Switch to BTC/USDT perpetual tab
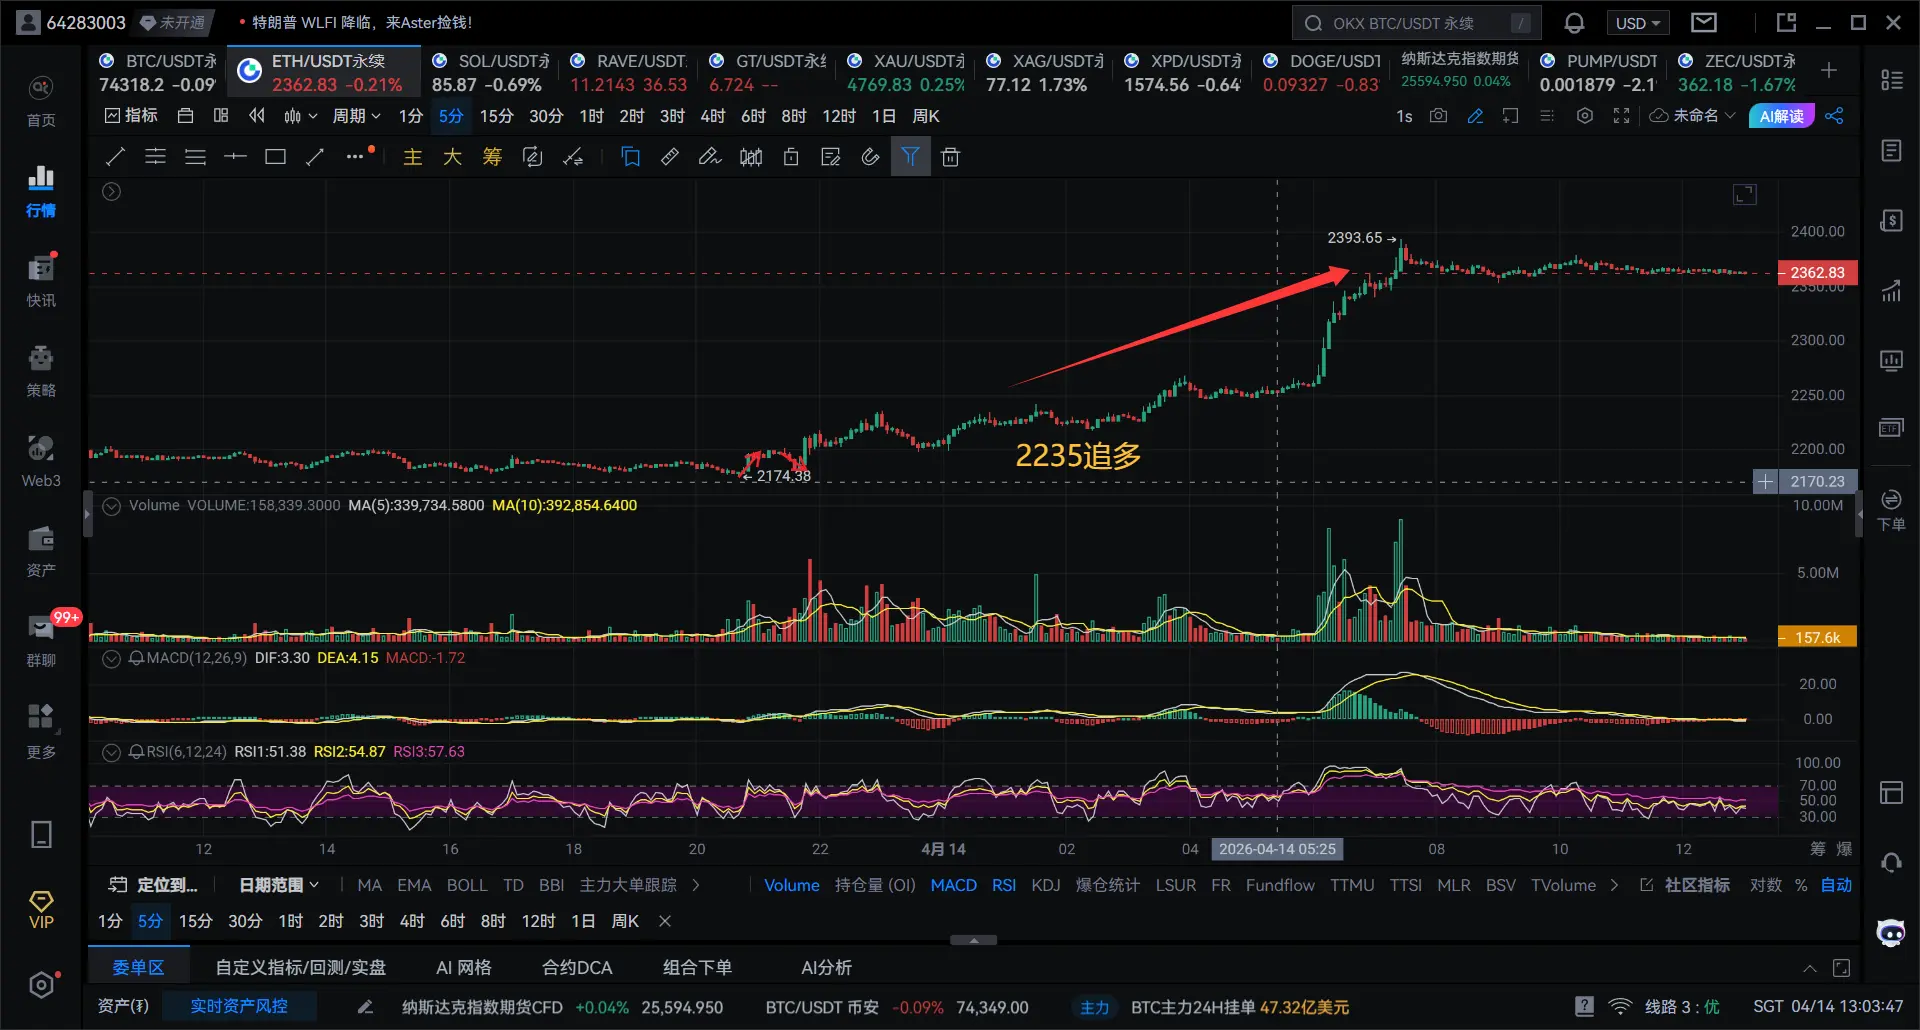 click(x=157, y=72)
